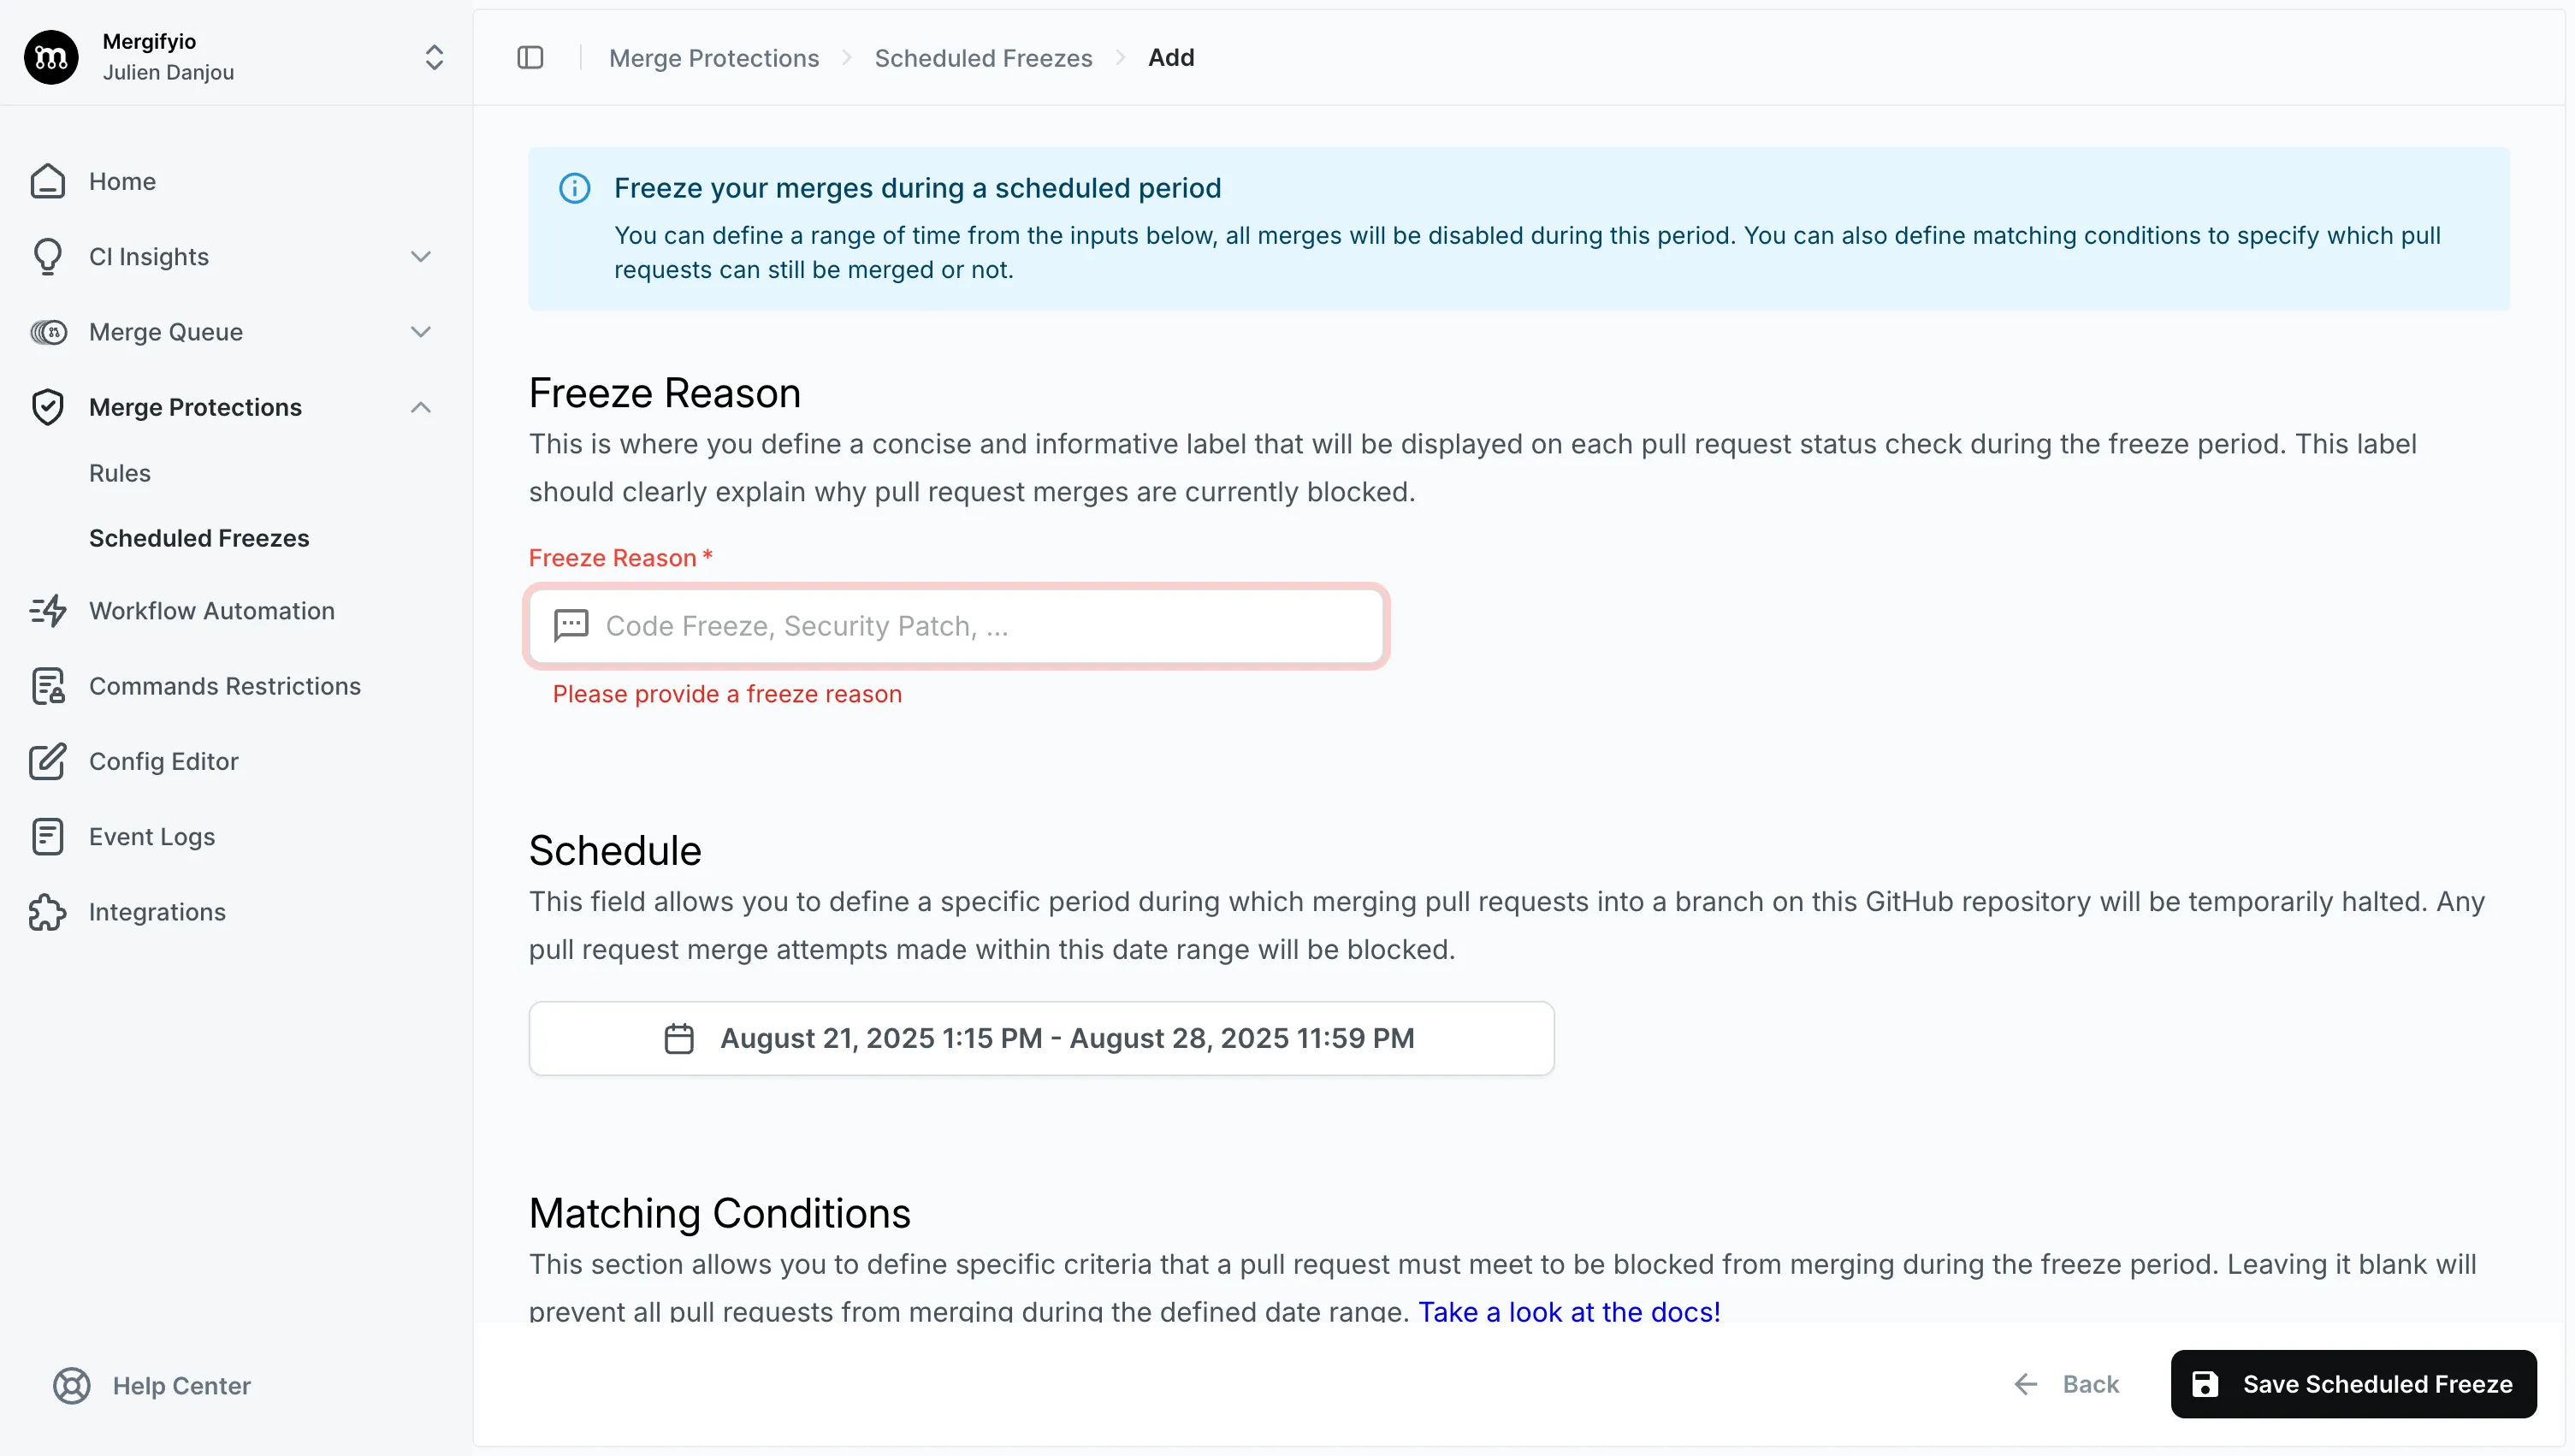
Task: Click the Integrations puzzle piece icon
Action: tap(47, 912)
